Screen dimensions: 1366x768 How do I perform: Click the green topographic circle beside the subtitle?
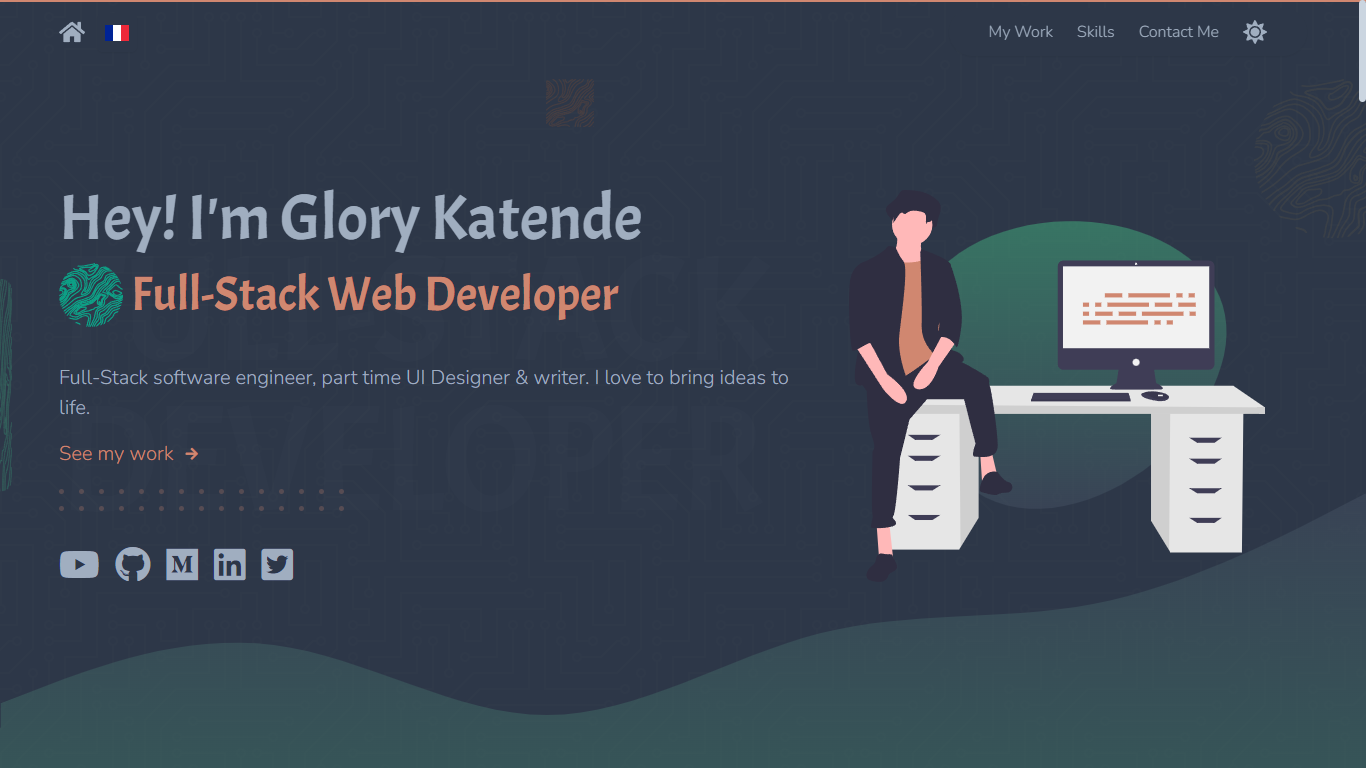click(91, 295)
